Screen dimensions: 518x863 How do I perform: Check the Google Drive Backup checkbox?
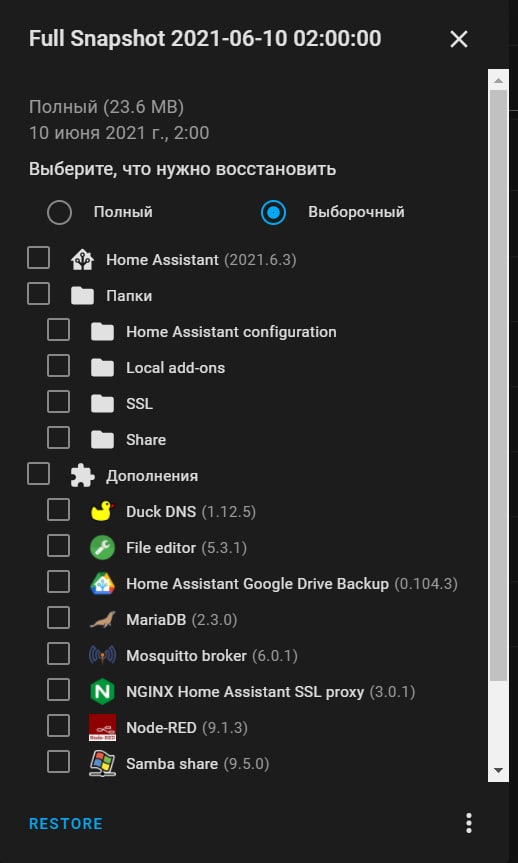pyautogui.click(x=58, y=582)
